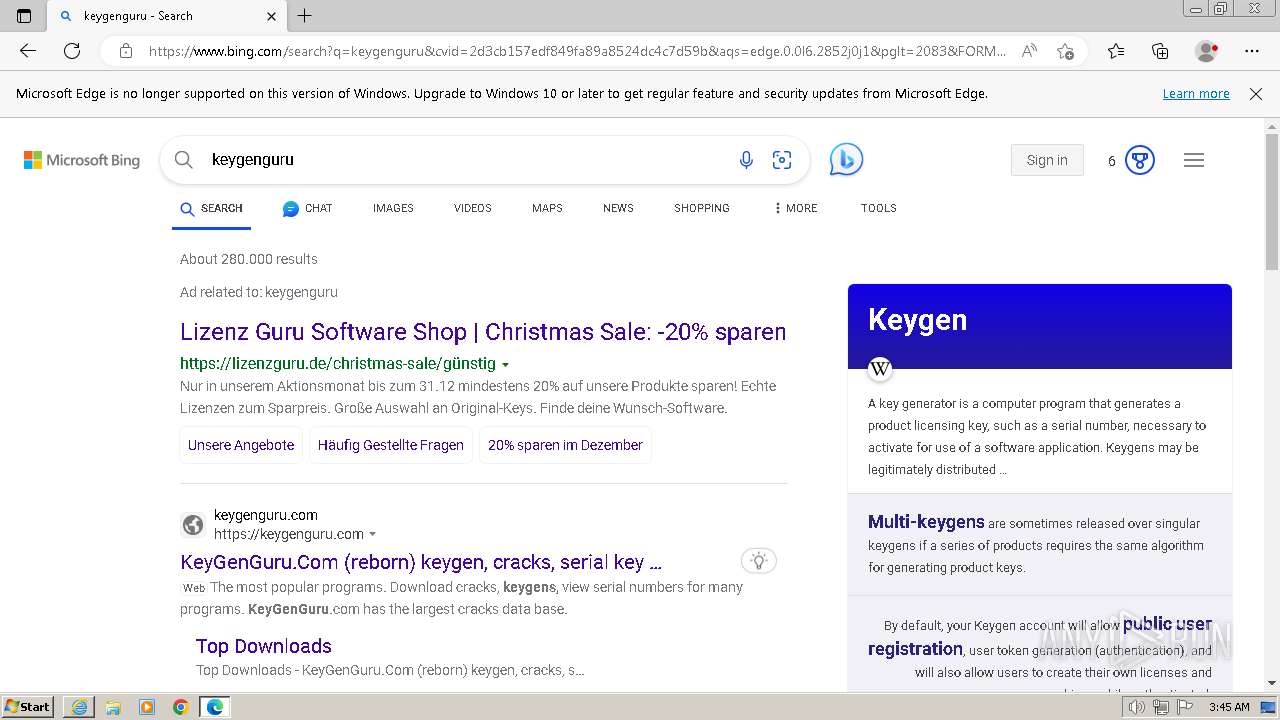Click the Sign in button

(x=1047, y=160)
